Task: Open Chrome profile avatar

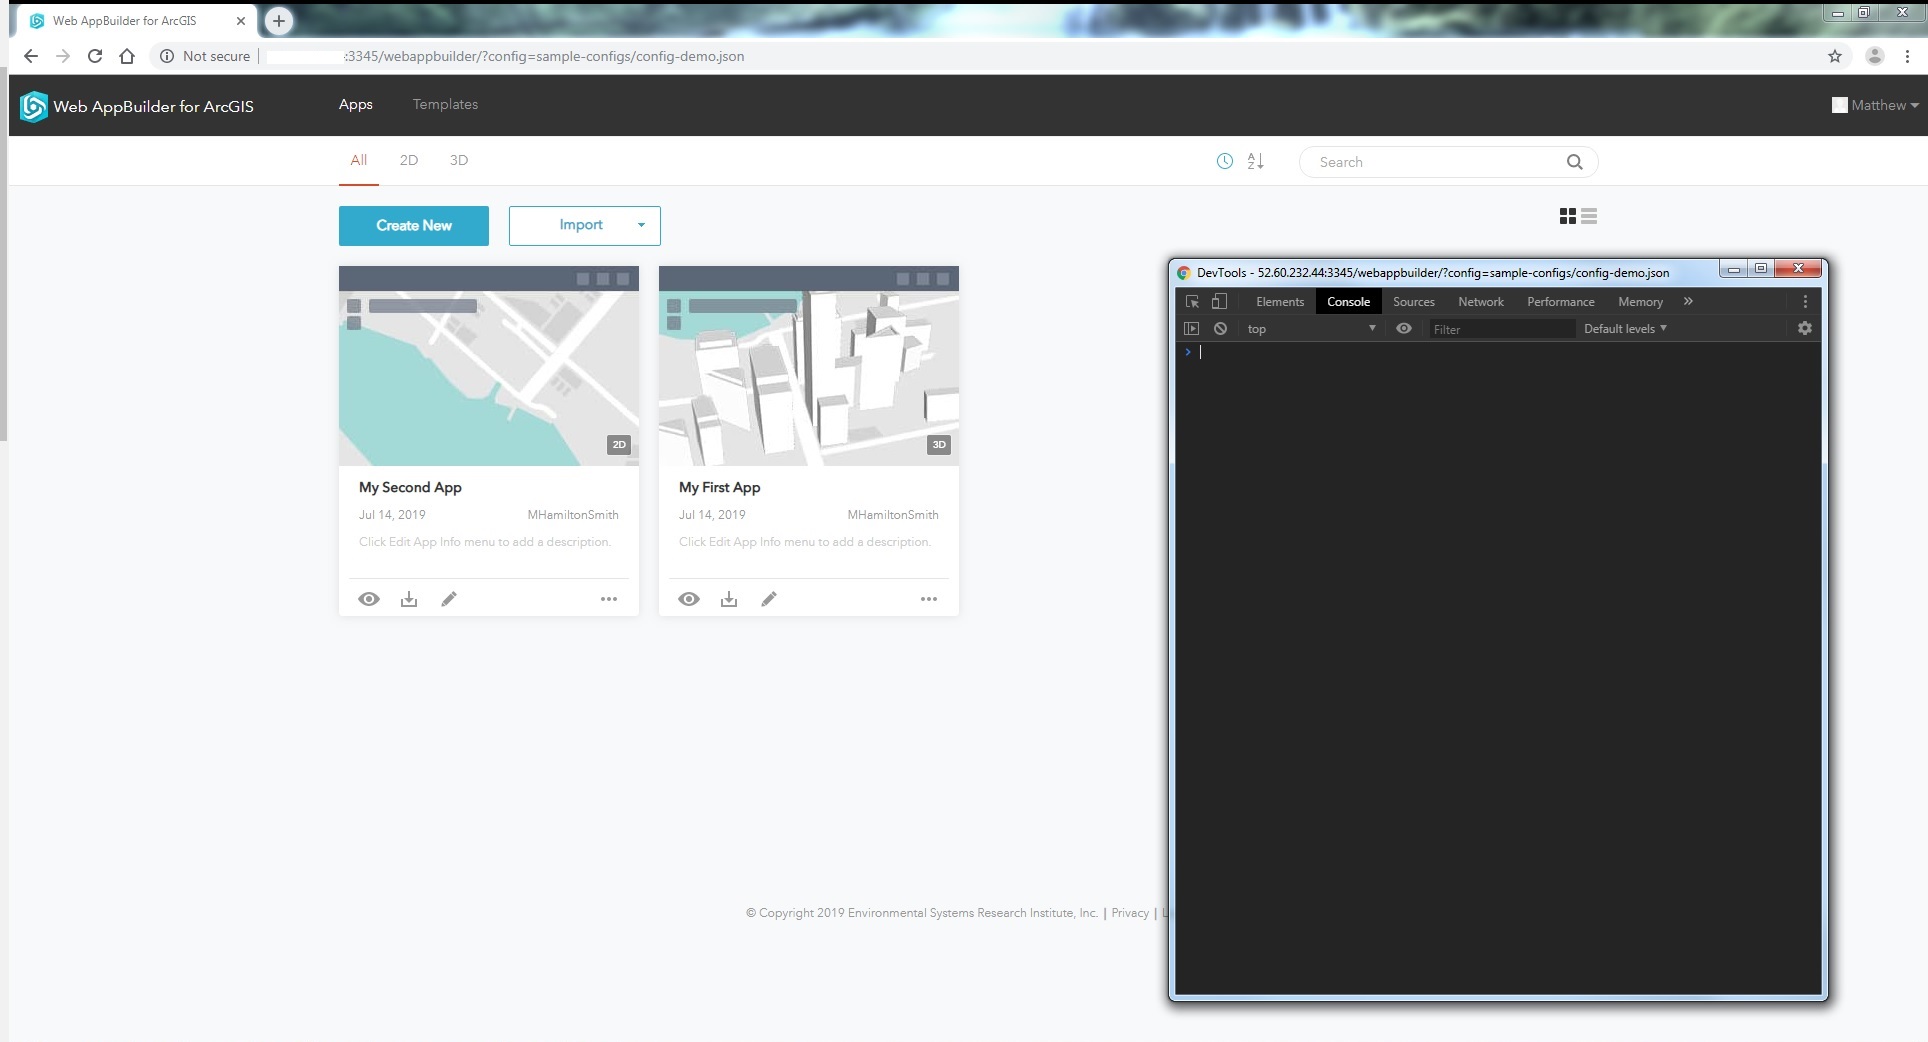Action: (1875, 56)
